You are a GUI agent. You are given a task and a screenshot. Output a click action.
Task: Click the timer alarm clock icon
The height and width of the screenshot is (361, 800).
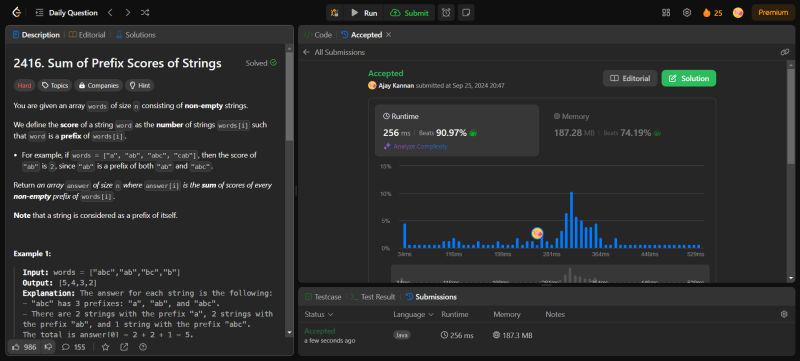point(446,13)
